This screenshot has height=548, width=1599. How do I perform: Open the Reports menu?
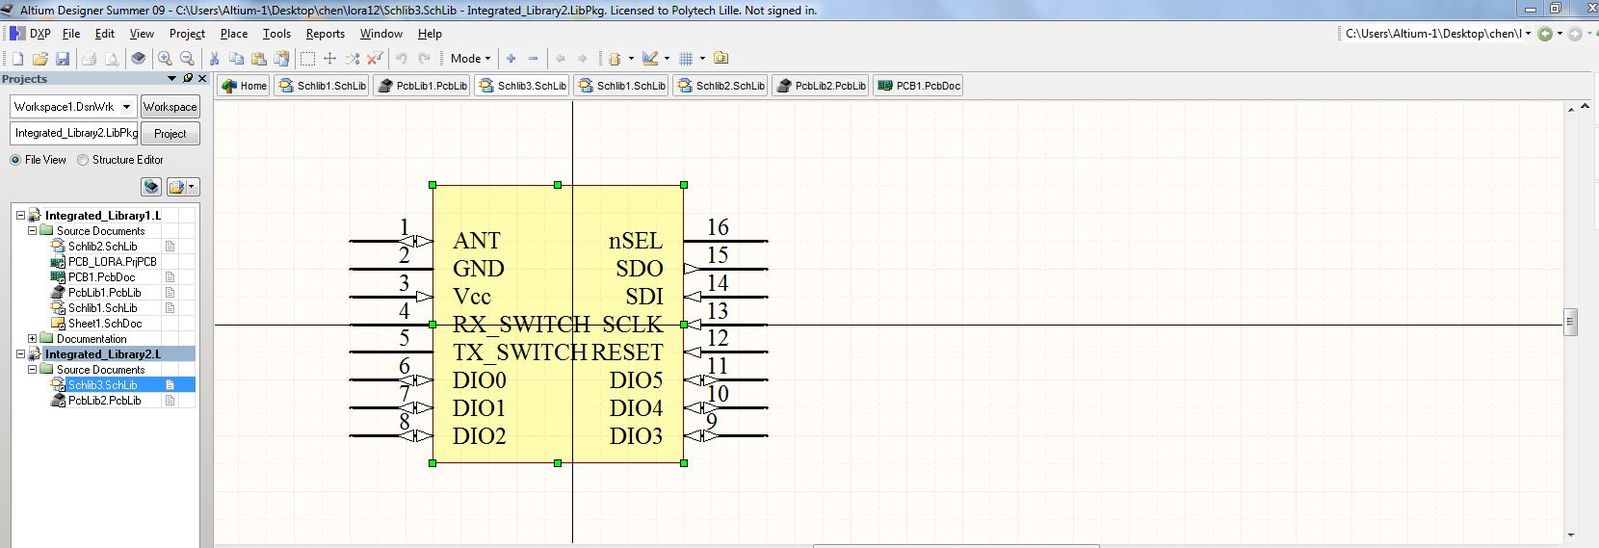click(x=325, y=34)
